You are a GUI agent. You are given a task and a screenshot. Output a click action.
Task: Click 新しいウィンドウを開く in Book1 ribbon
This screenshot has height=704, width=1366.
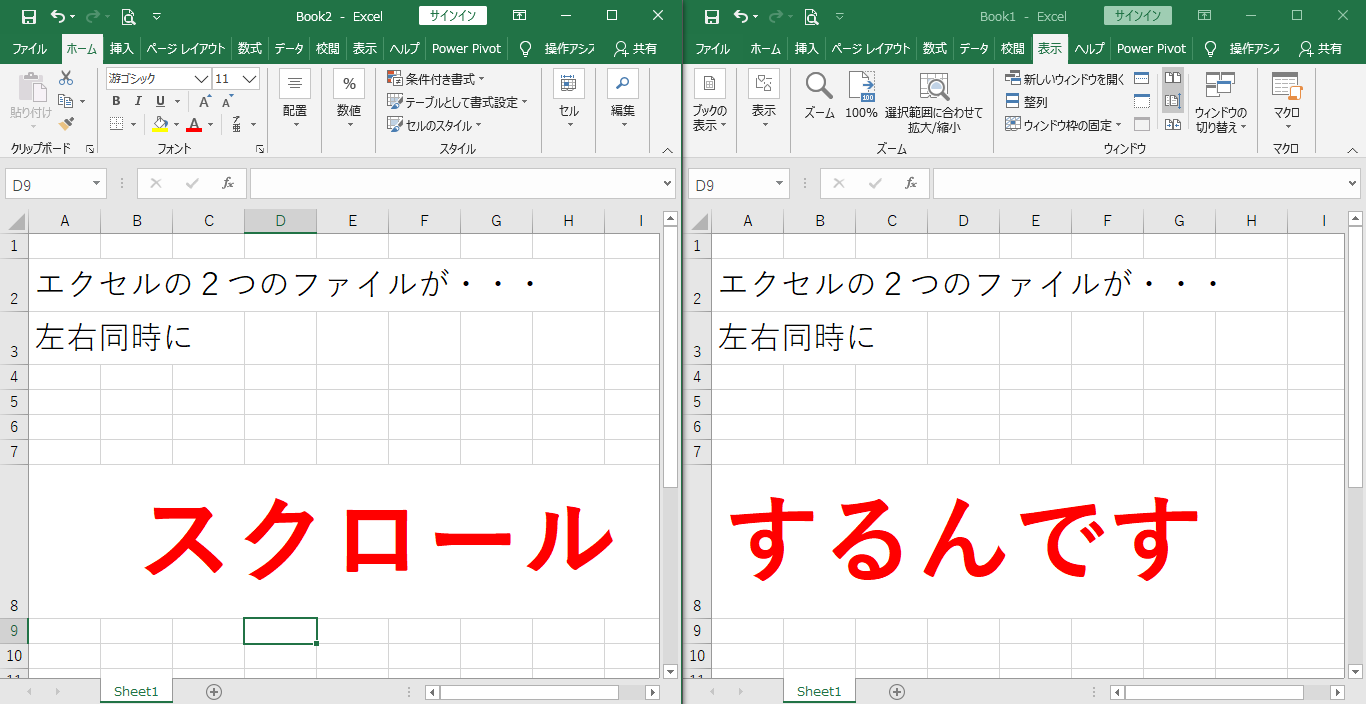1066,79
